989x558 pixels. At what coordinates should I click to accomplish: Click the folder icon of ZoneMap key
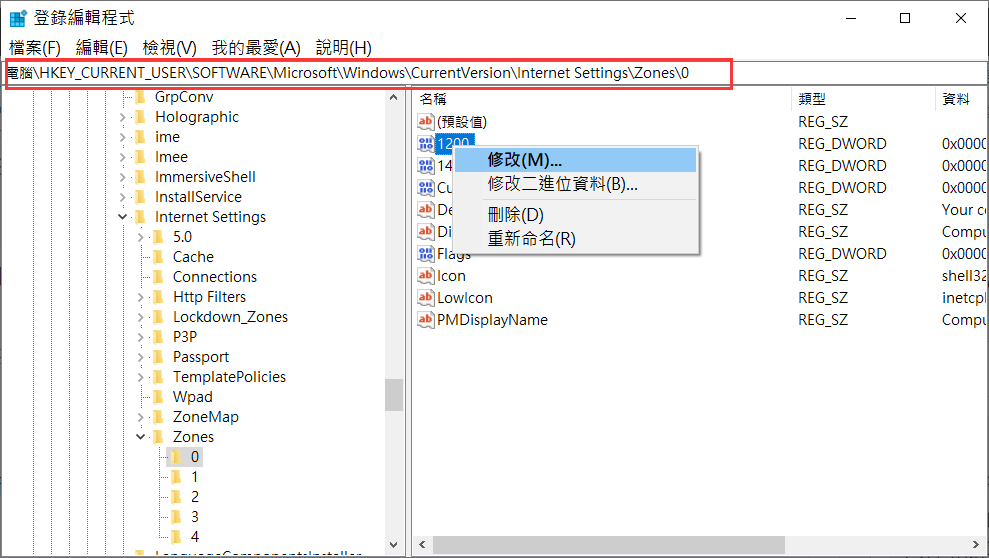tap(159, 417)
